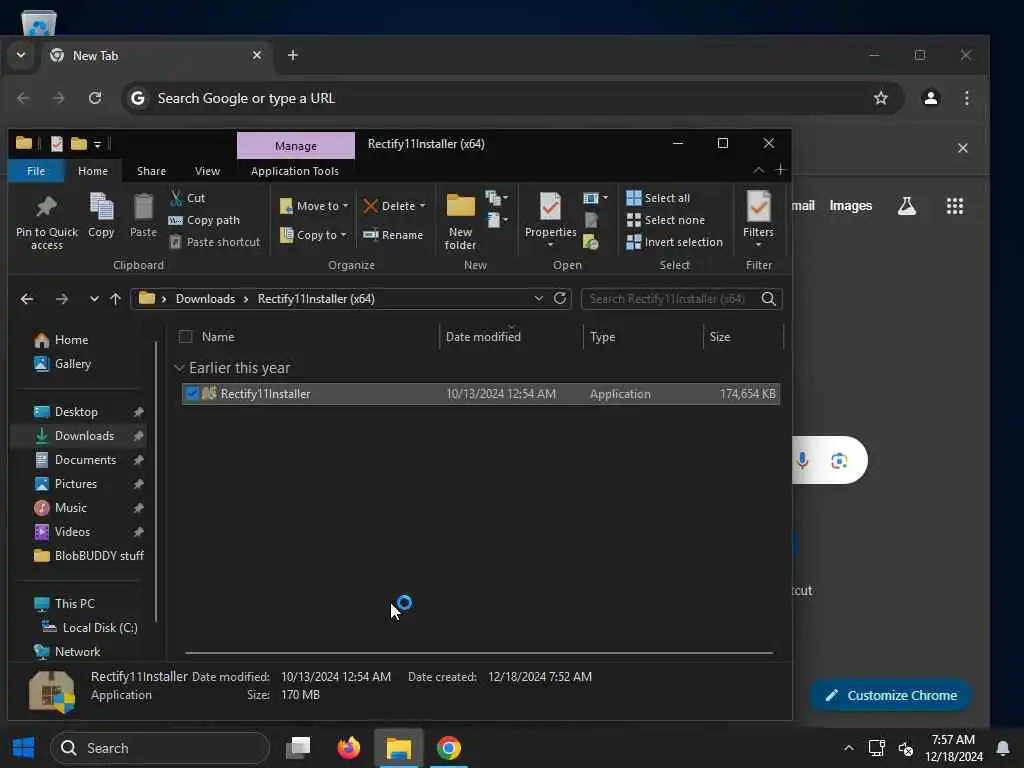This screenshot has width=1024, height=768.
Task: Click Copy path in ribbon
Action: pyautogui.click(x=204, y=220)
